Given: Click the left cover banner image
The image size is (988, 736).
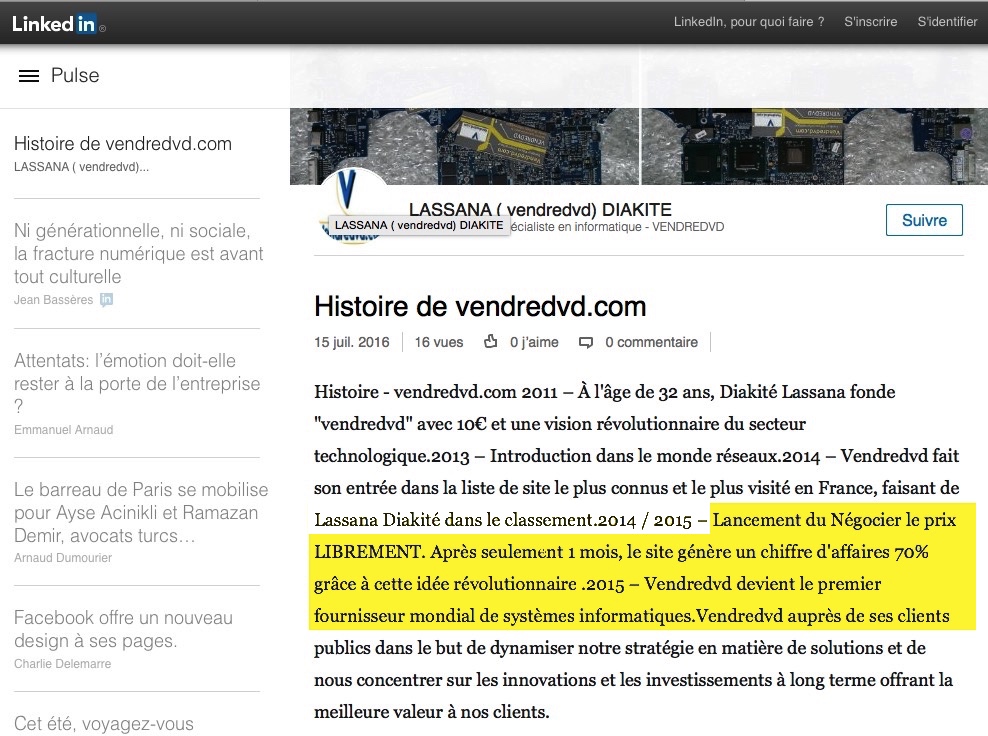Looking at the screenshot, I should pos(464,146).
